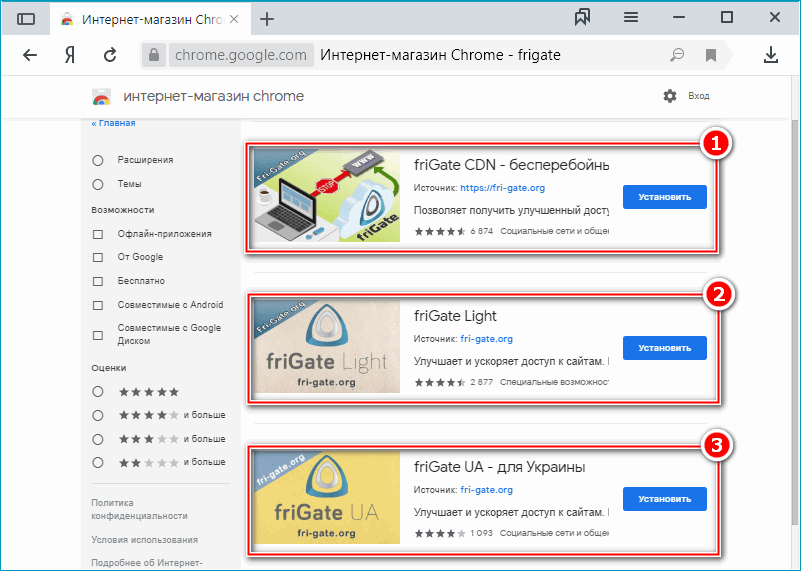Select the Расширения radio button
Viewport: 801px width, 571px height.
(x=98, y=160)
